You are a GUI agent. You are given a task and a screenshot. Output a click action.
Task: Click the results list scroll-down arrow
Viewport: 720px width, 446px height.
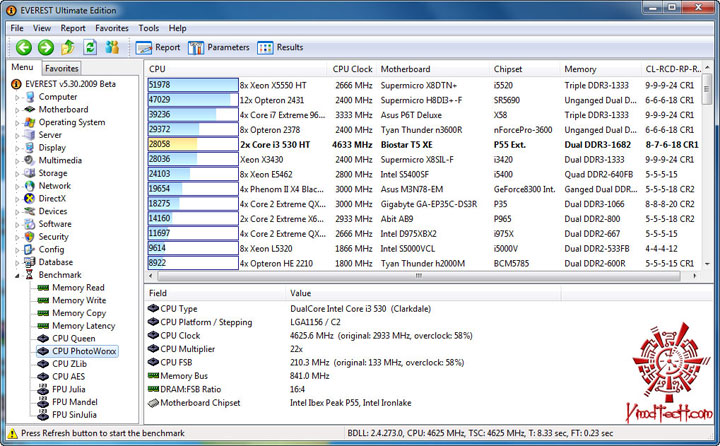[x=707, y=264]
